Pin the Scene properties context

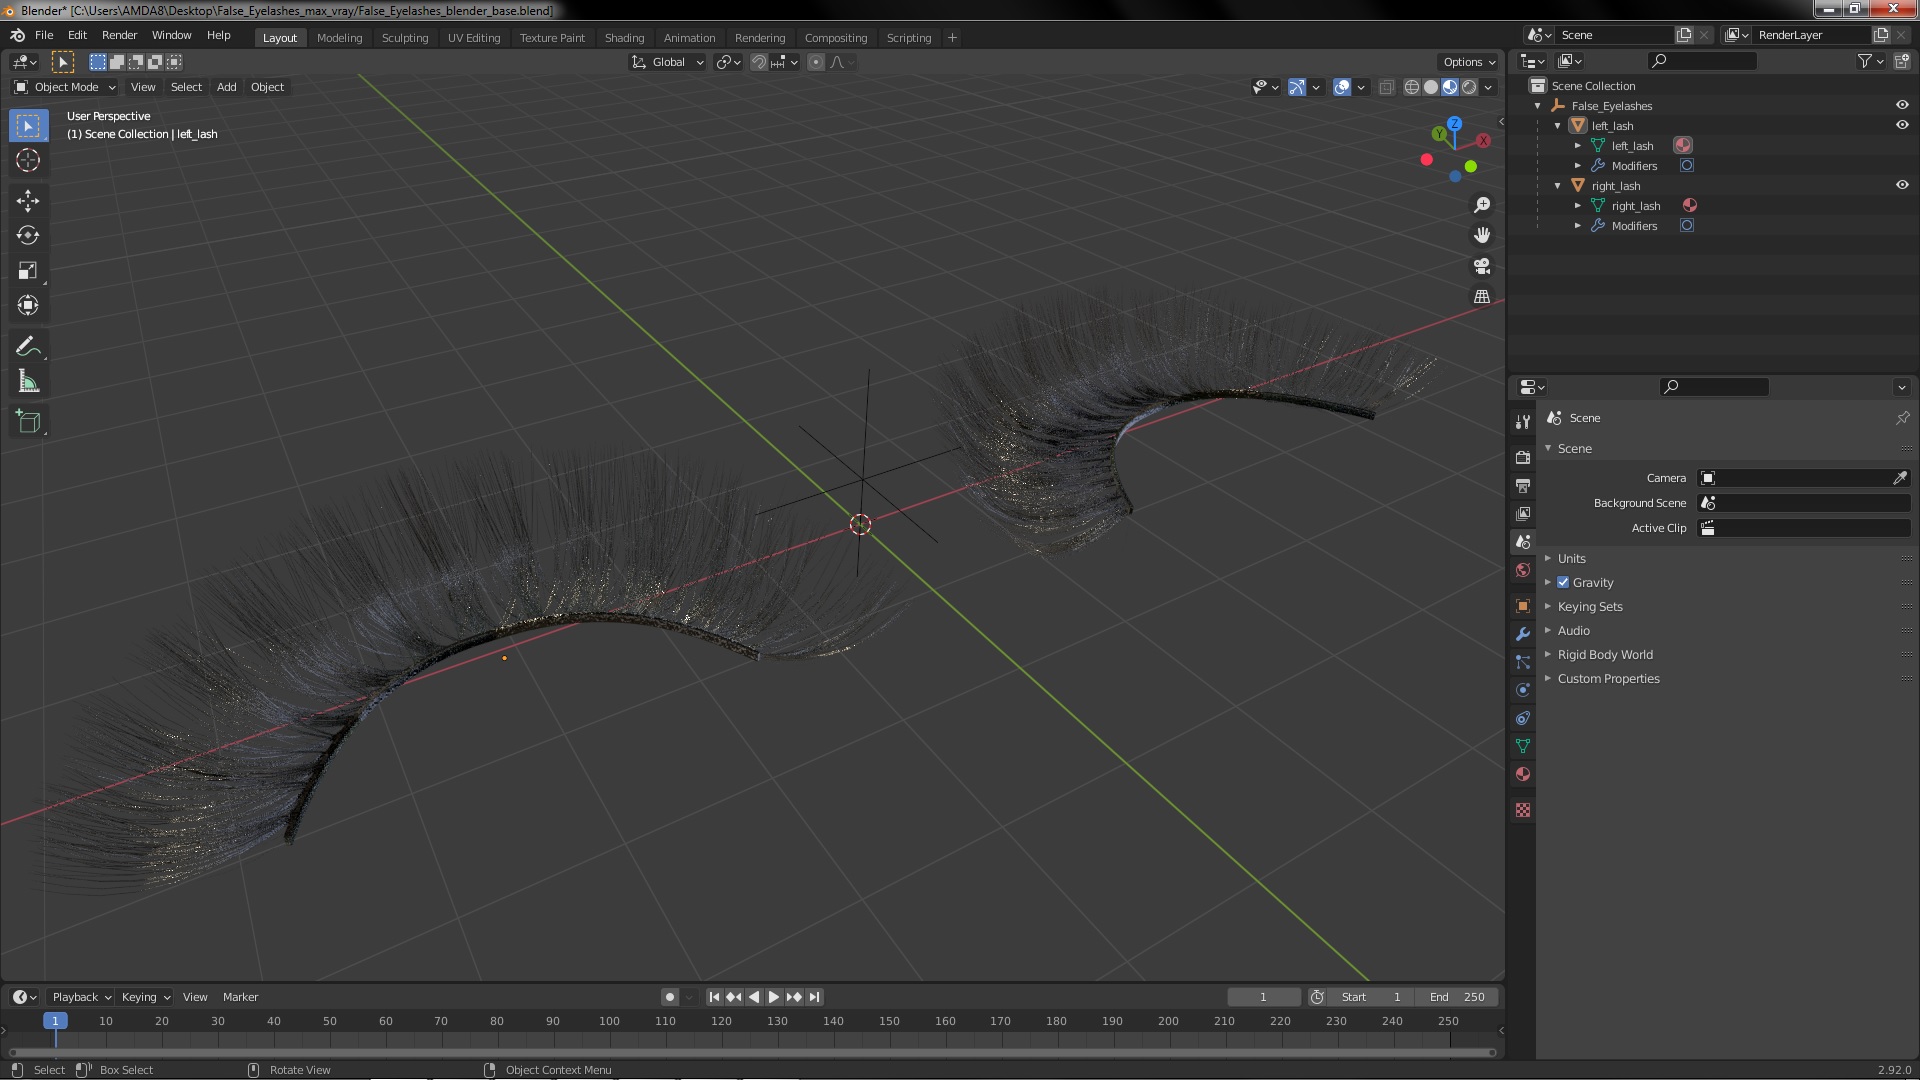(x=1902, y=418)
